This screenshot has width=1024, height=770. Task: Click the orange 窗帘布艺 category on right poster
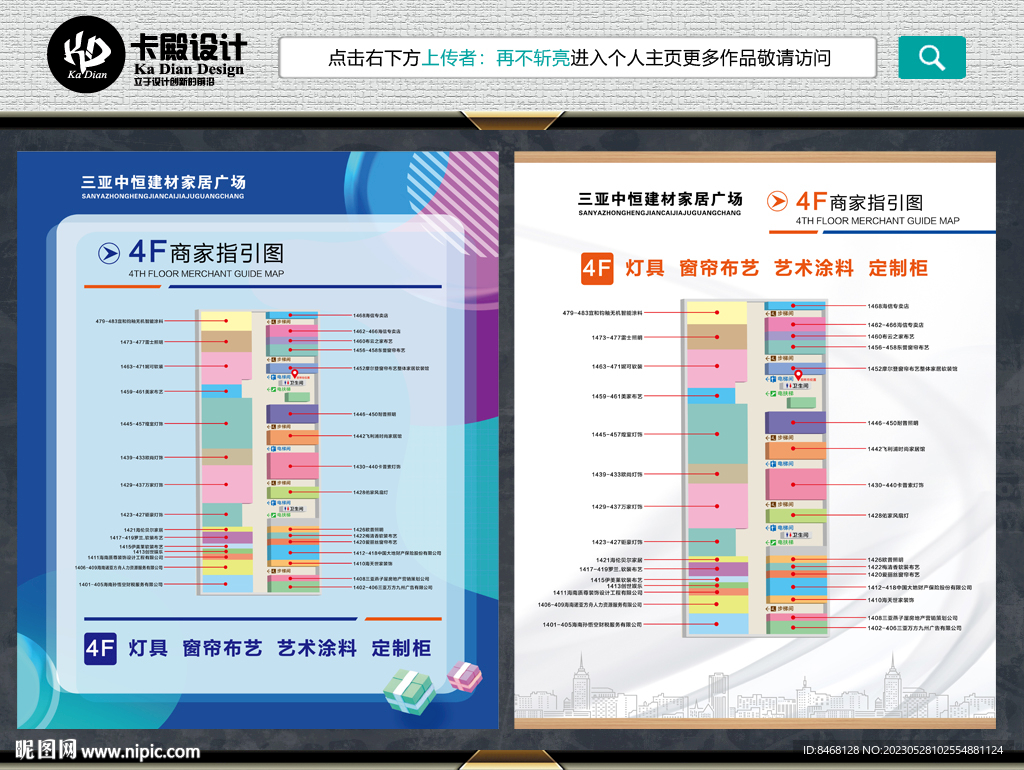pyautogui.click(x=719, y=268)
